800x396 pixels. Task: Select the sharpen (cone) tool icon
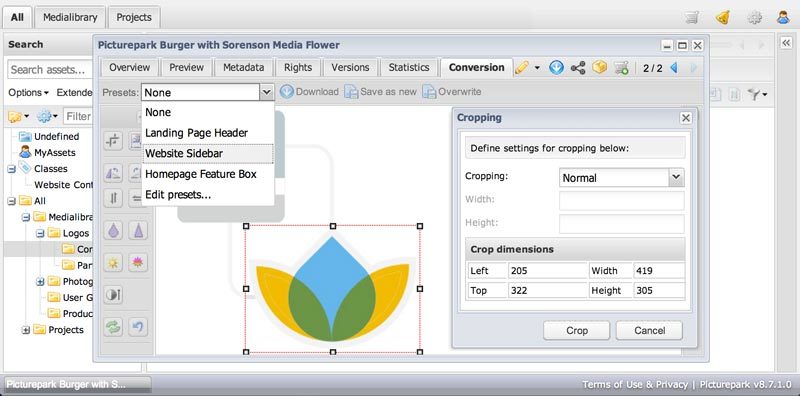tap(138, 230)
